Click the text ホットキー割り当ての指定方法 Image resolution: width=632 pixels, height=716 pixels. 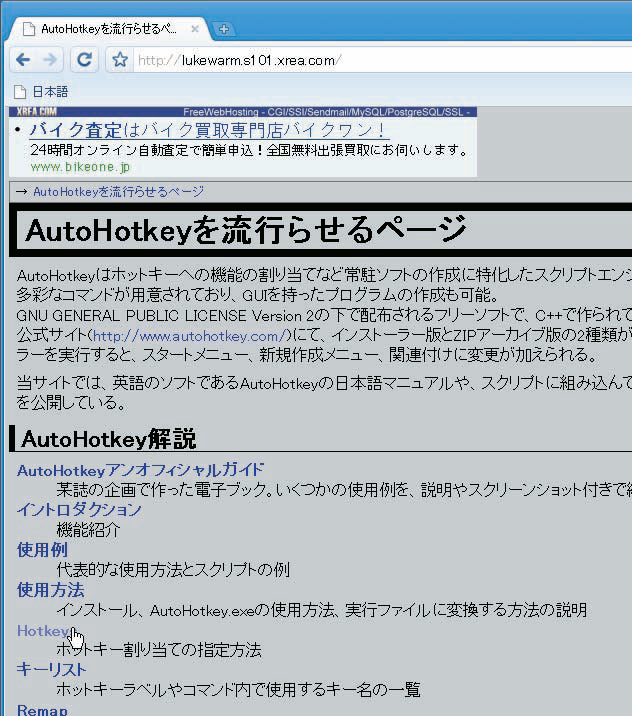coord(159,649)
